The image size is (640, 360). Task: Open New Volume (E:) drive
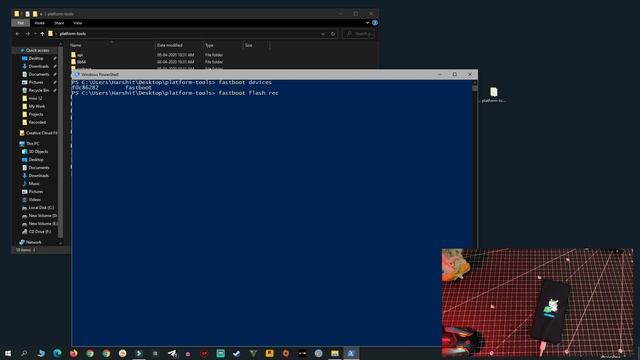tap(42, 224)
